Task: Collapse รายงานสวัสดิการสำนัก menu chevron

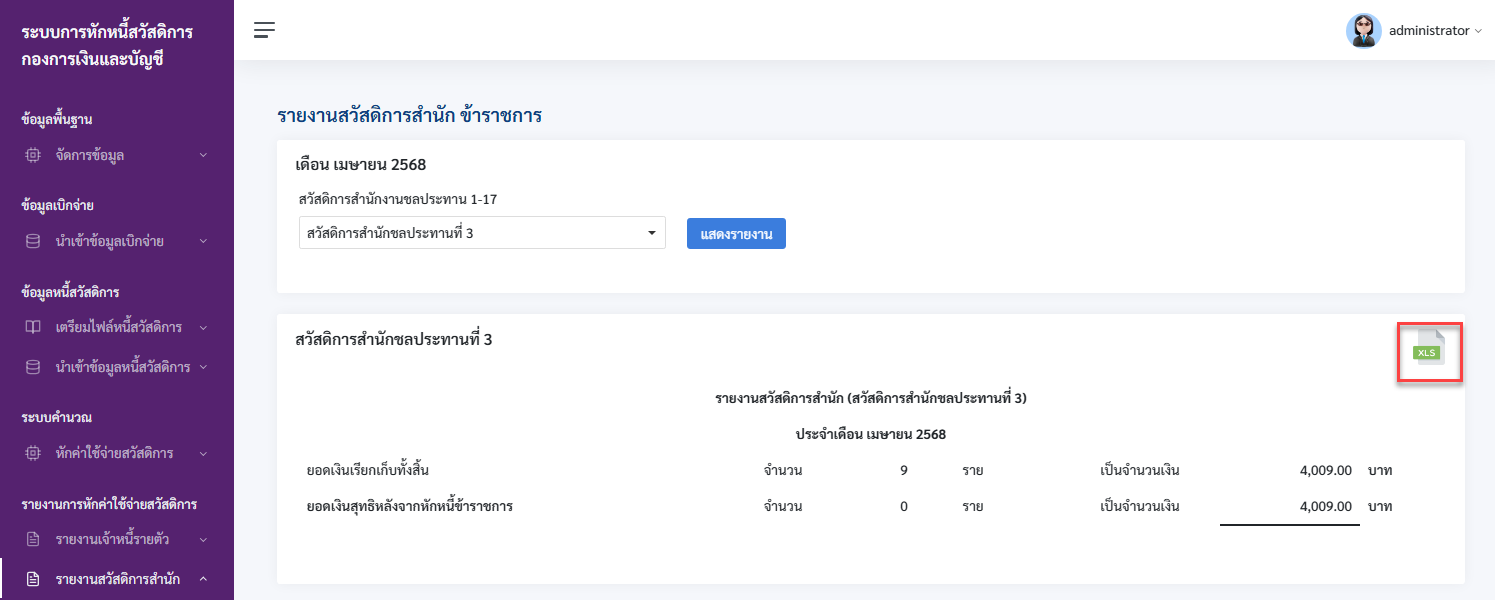Action: 203,579
